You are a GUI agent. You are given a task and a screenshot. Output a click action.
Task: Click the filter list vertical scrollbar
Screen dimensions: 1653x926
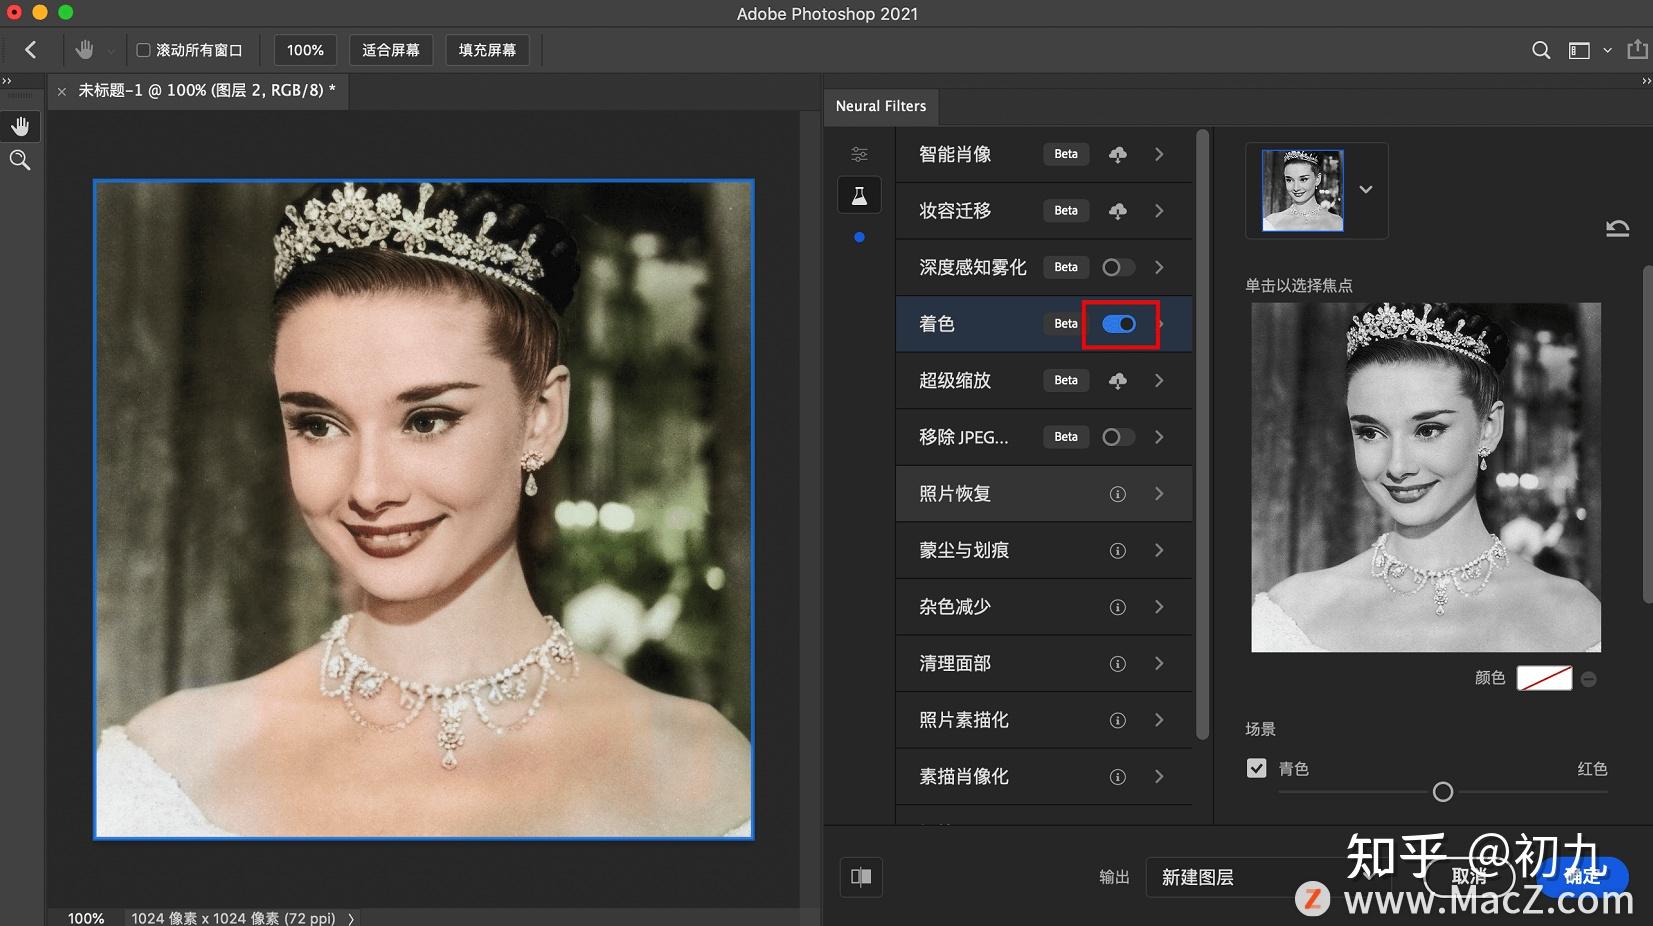(1203, 435)
